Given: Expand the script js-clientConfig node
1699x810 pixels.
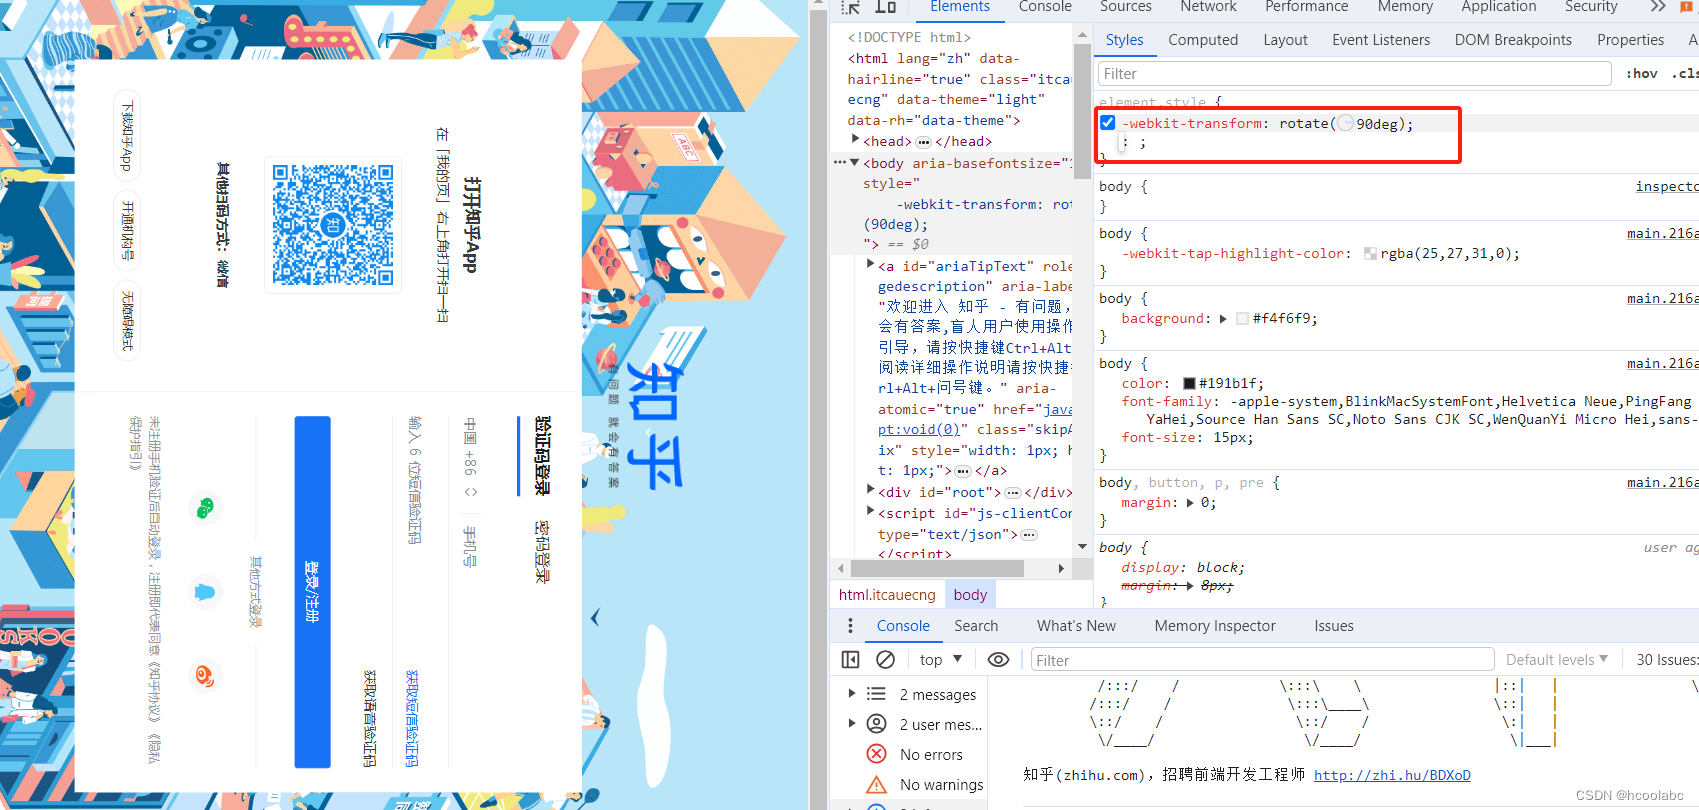Looking at the screenshot, I should [871, 512].
